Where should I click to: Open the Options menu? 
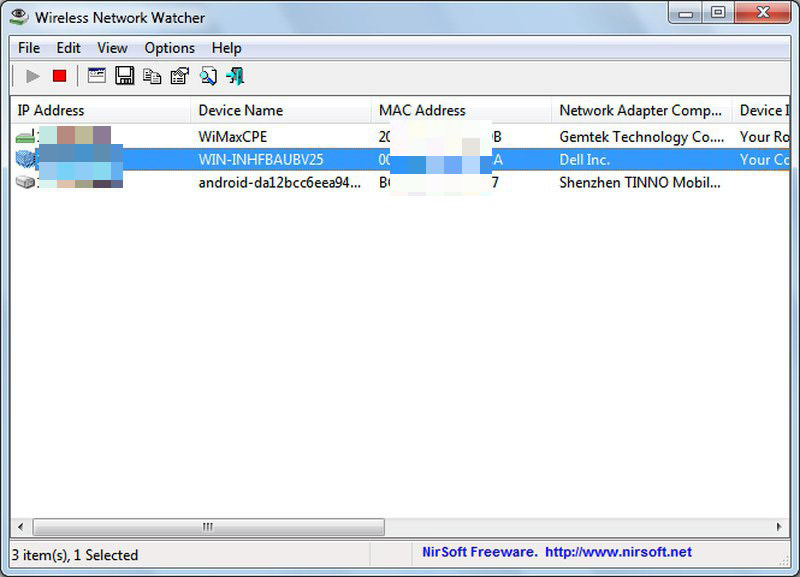click(169, 47)
